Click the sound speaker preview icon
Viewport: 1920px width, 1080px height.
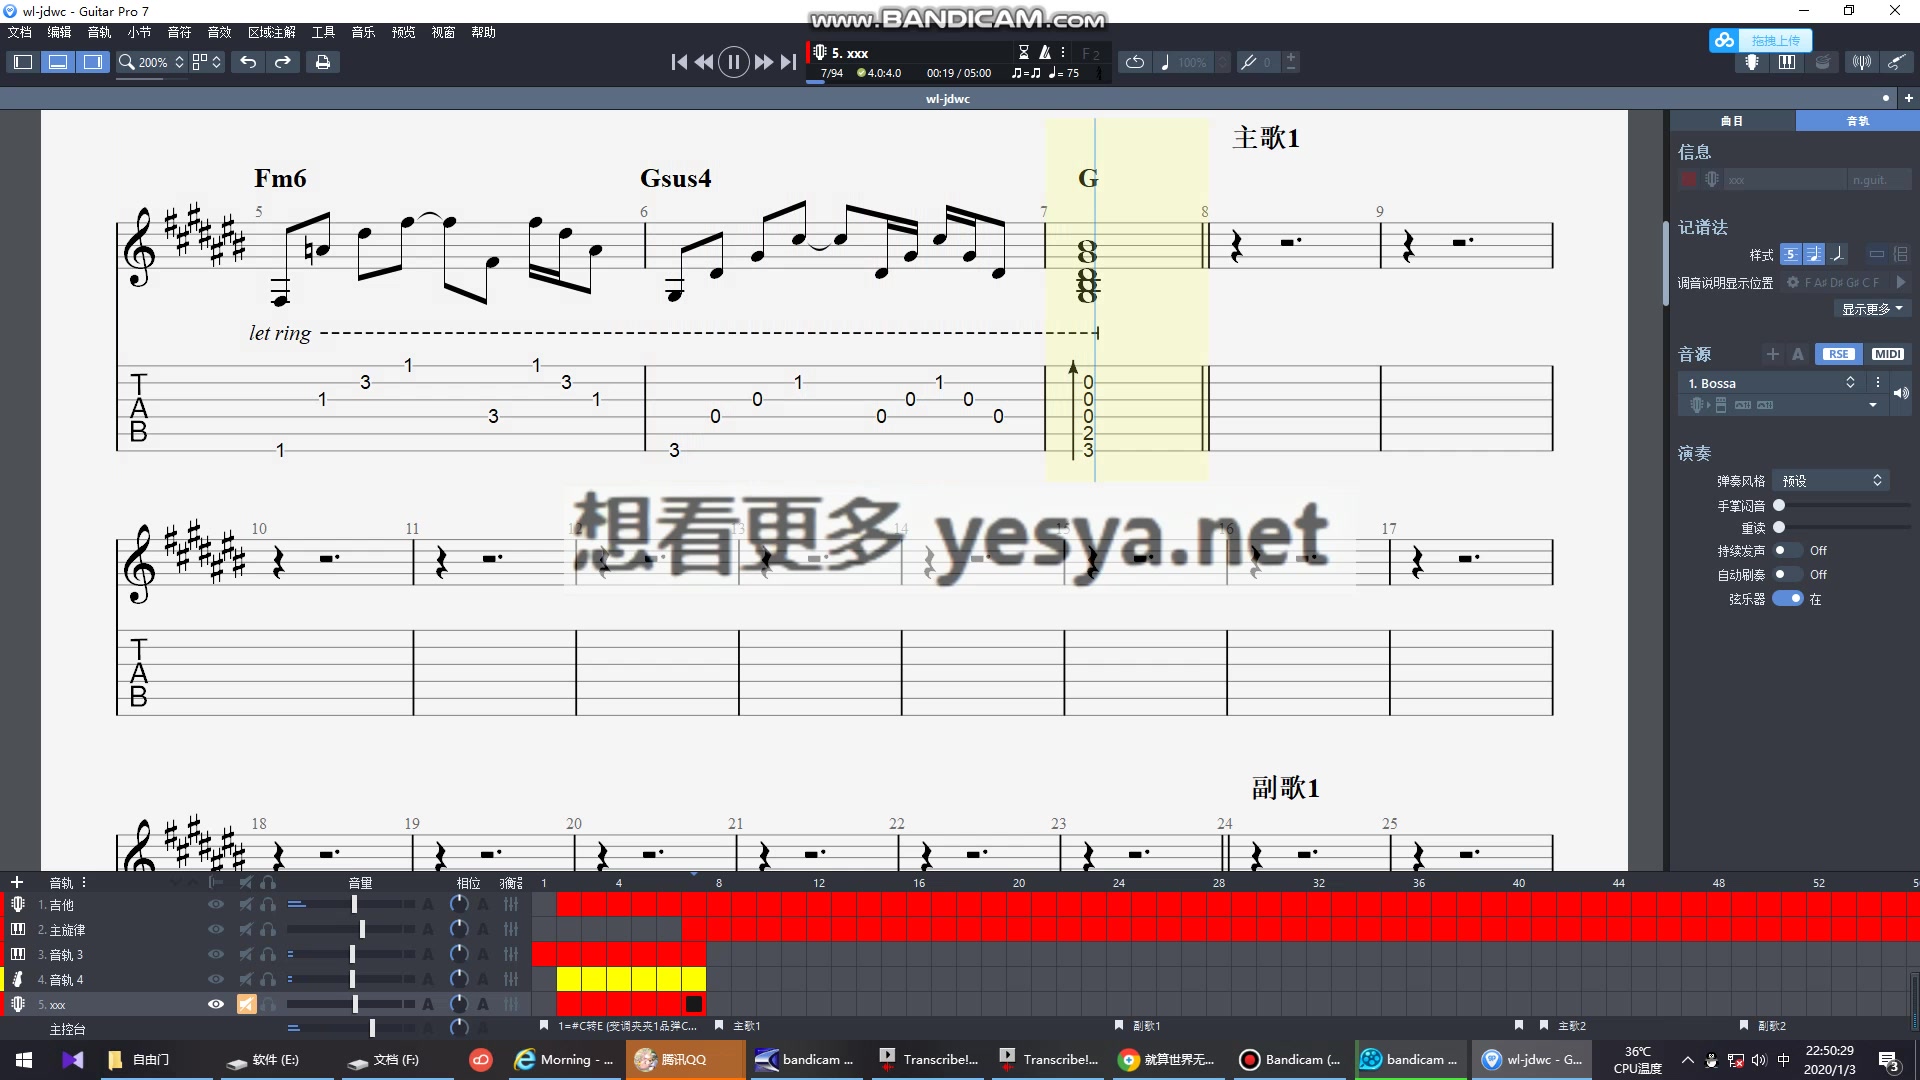click(1901, 394)
